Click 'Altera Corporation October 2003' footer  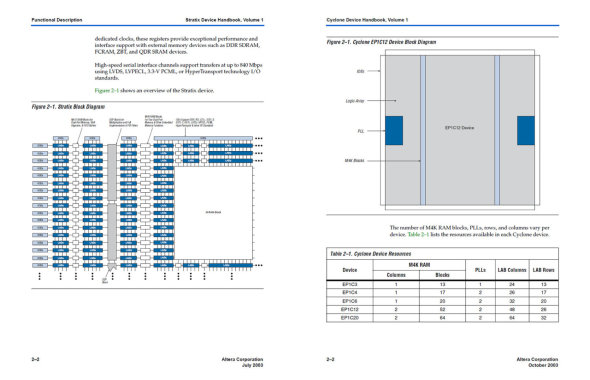click(537, 362)
